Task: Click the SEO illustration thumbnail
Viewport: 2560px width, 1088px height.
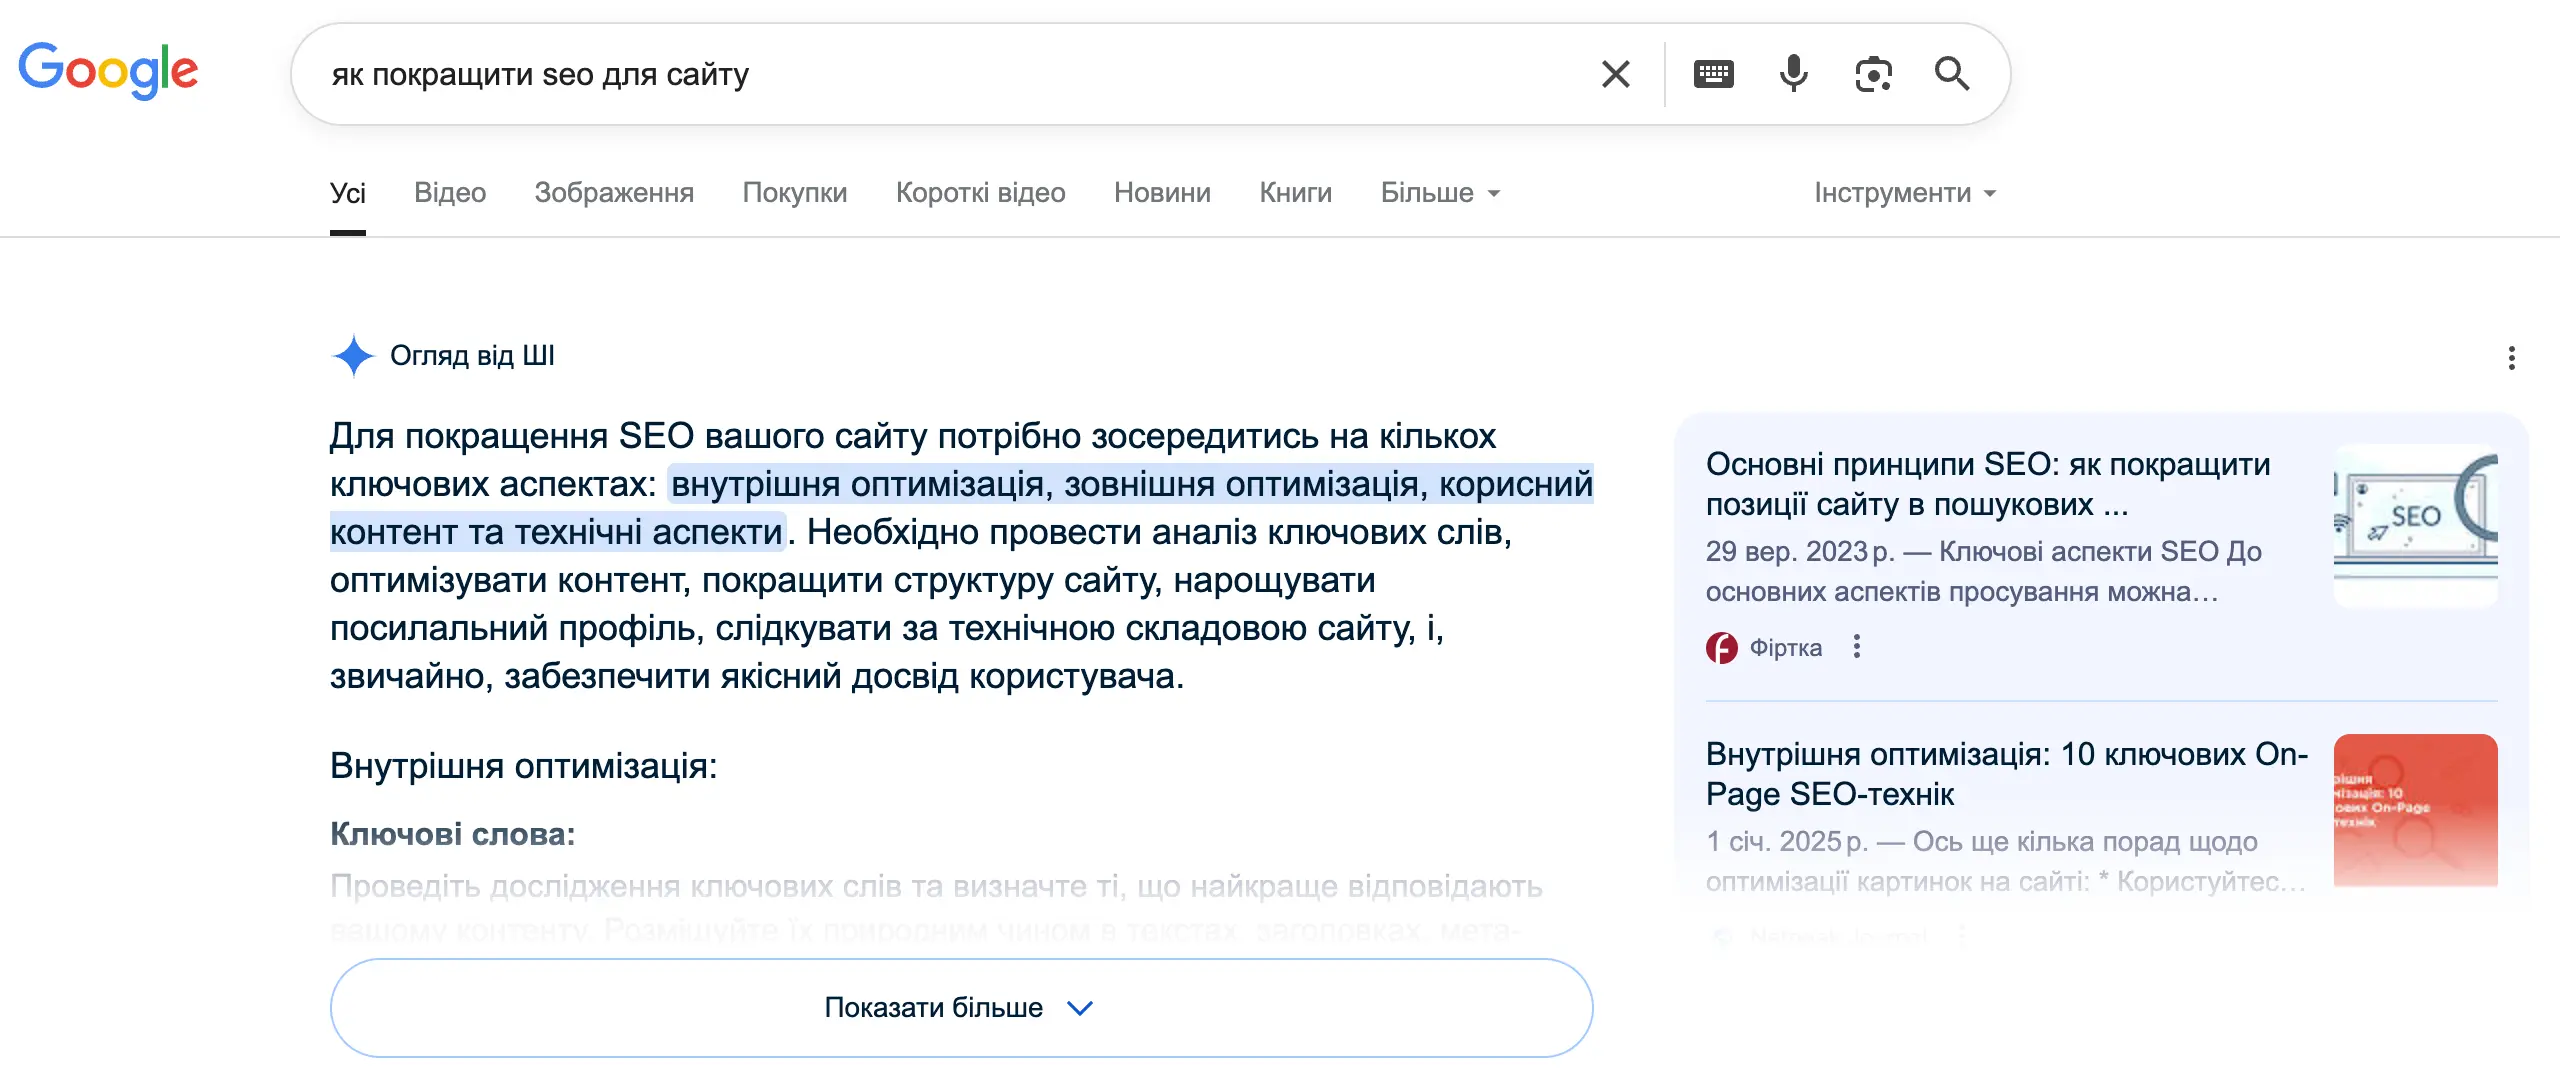Action: 2415,525
